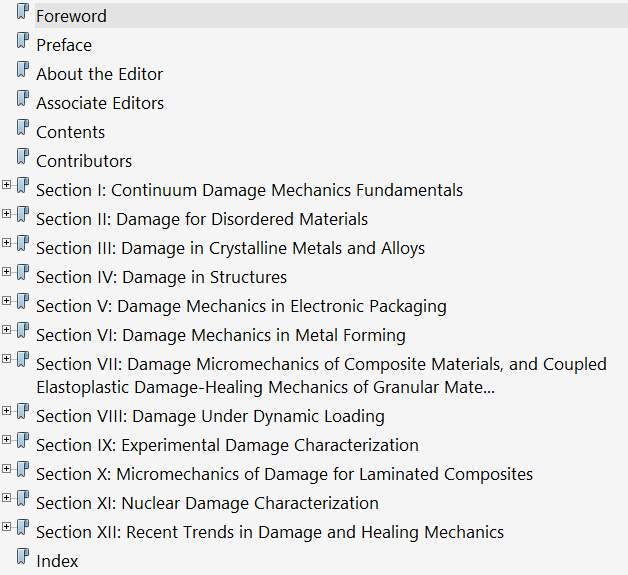Expand Section III Crystalline Metals and Alloys
Viewport: 628px width, 575px height.
pos(7,243)
